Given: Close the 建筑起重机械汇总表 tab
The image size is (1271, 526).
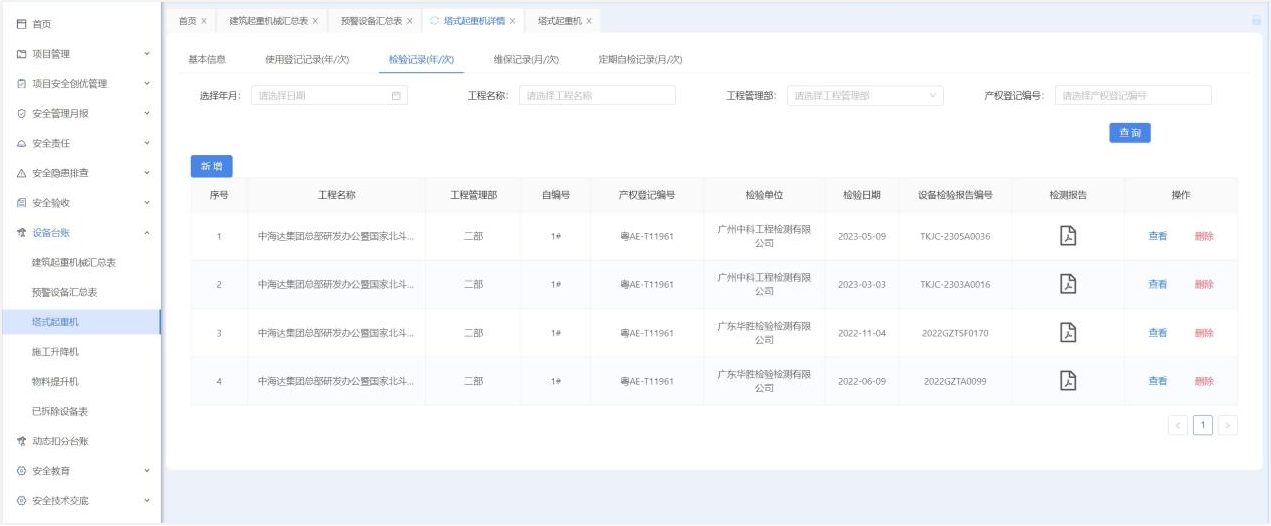Looking at the screenshot, I should (315, 21).
